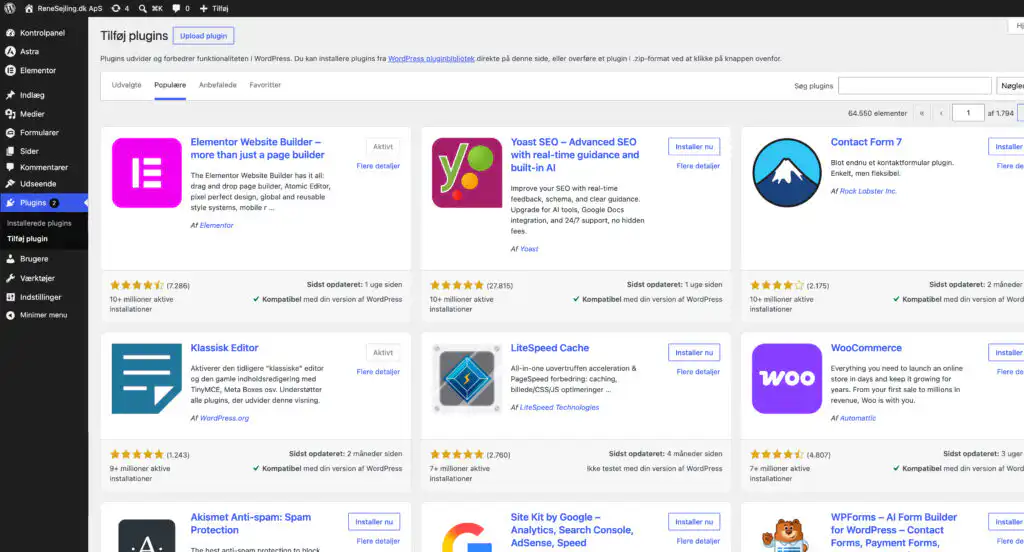This screenshot has height=552, width=1024.
Task: Click the WooCommerce woo logo
Action: pyautogui.click(x=787, y=379)
